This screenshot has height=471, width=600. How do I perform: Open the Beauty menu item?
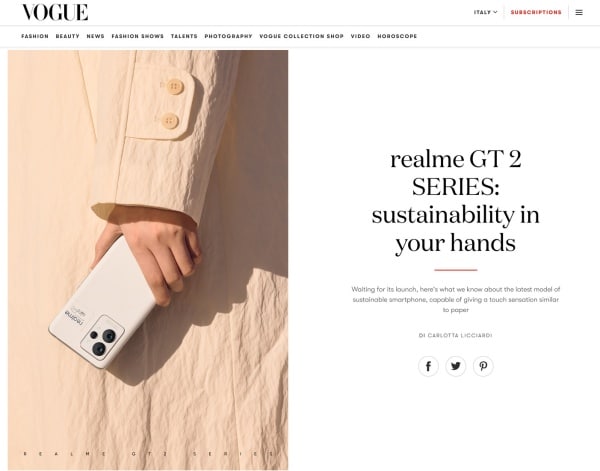coord(67,36)
